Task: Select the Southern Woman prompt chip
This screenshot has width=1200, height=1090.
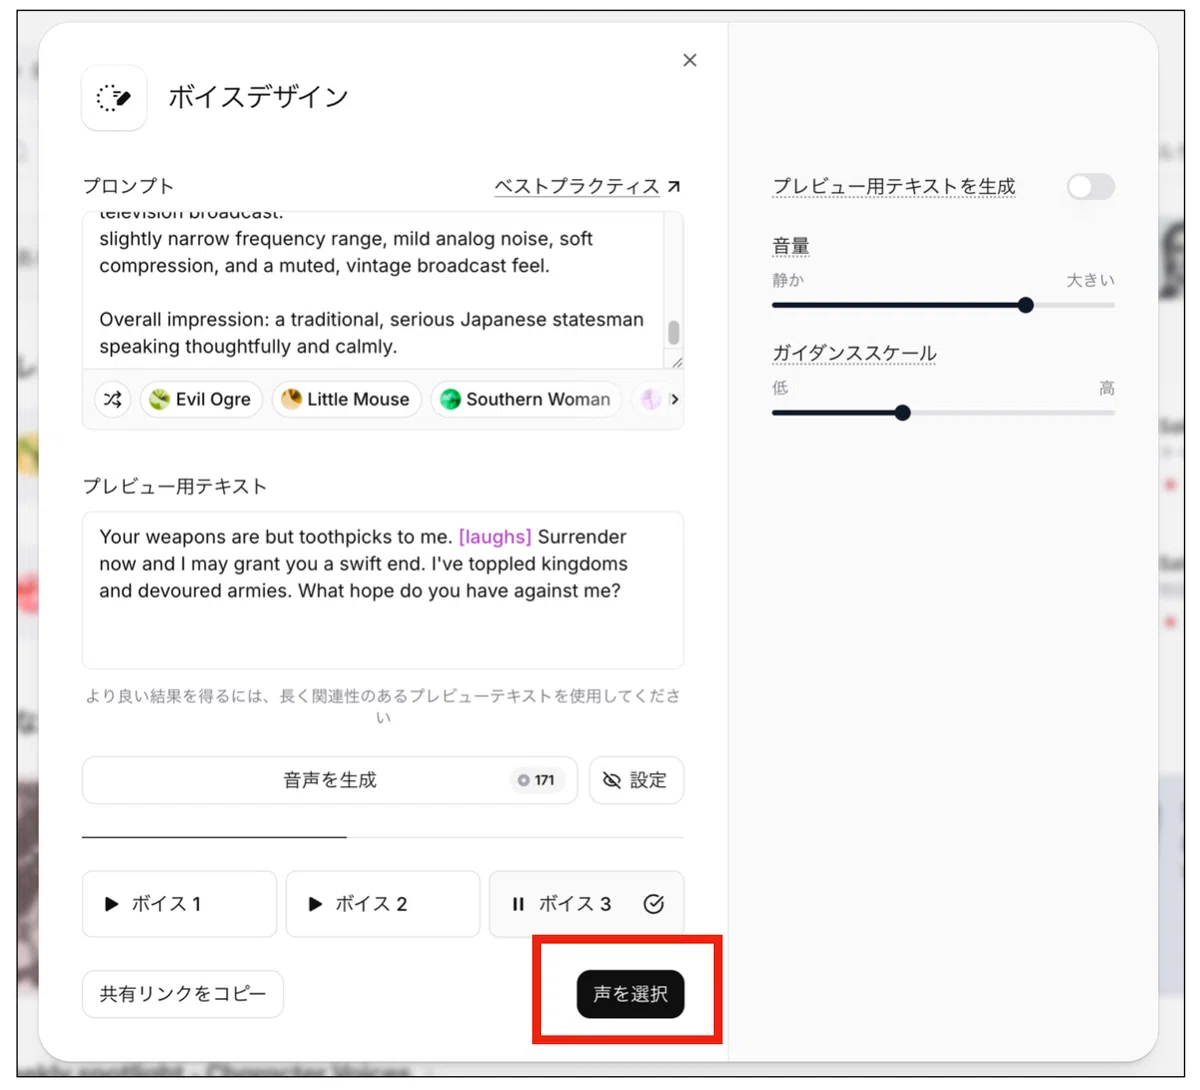Action: 526,399
